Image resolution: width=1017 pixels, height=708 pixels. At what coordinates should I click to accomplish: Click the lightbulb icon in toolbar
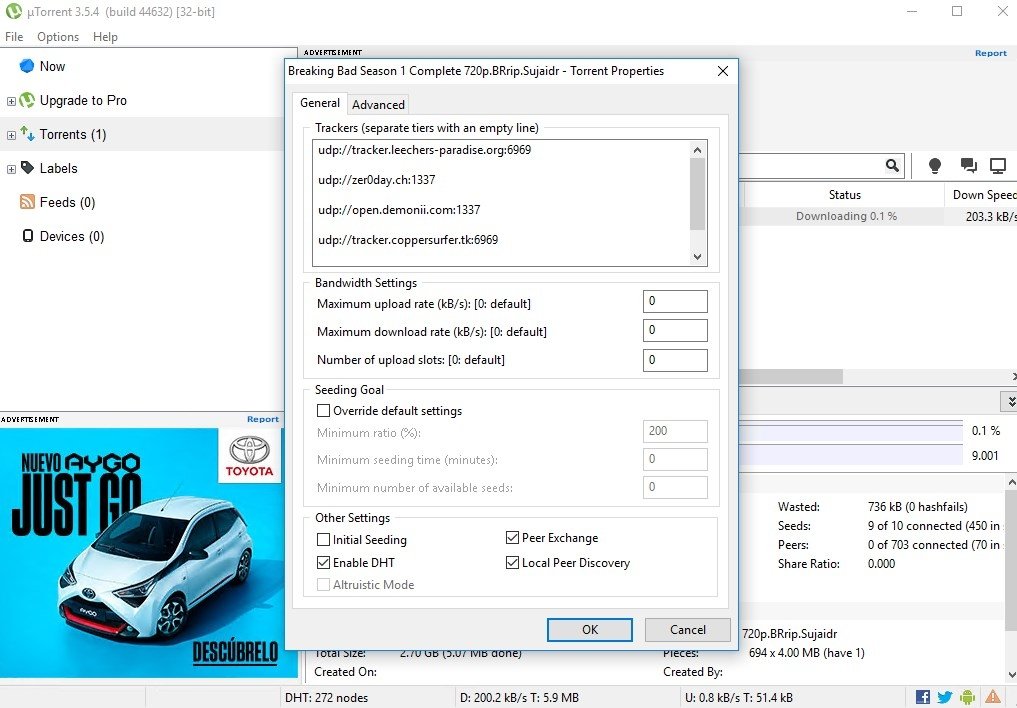pos(935,166)
